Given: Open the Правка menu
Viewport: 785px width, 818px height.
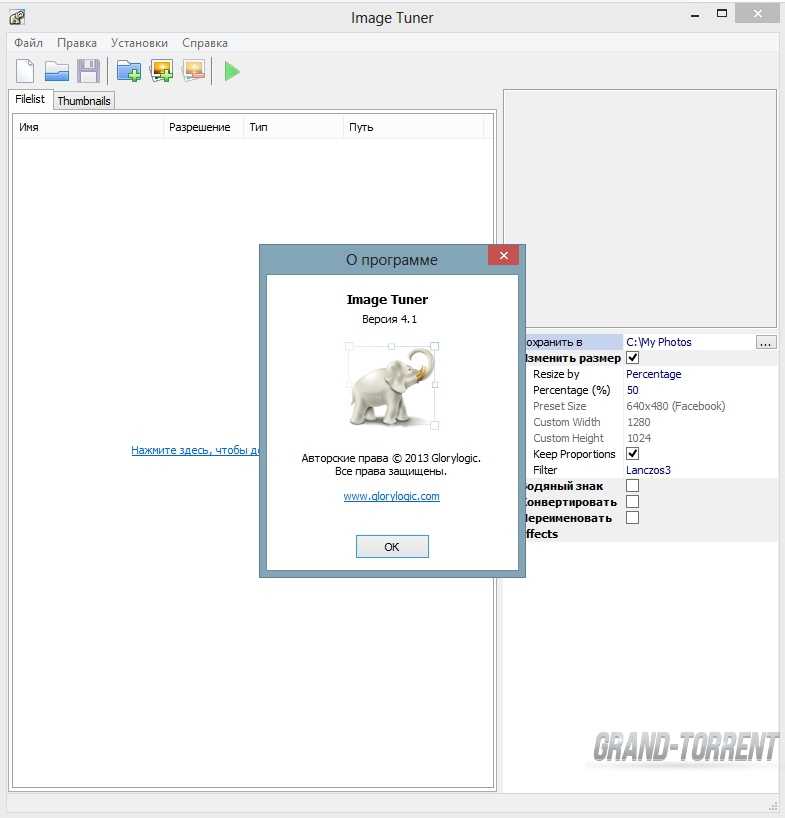Looking at the screenshot, I should tap(77, 43).
